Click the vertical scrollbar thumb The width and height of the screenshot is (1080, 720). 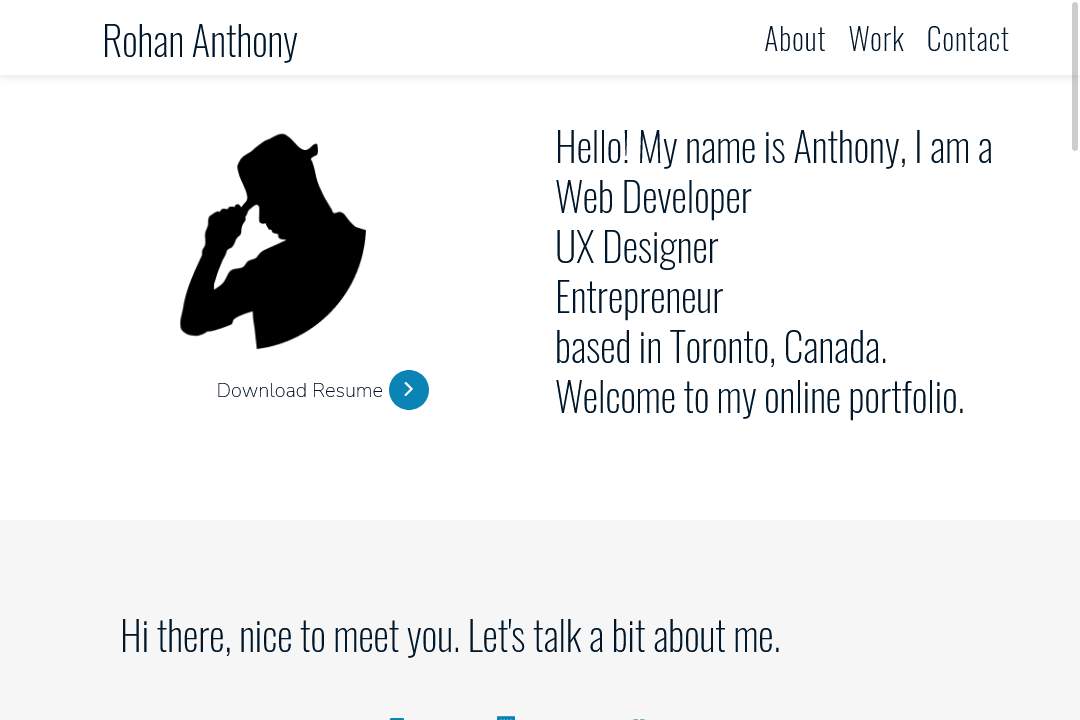(x=1074, y=76)
